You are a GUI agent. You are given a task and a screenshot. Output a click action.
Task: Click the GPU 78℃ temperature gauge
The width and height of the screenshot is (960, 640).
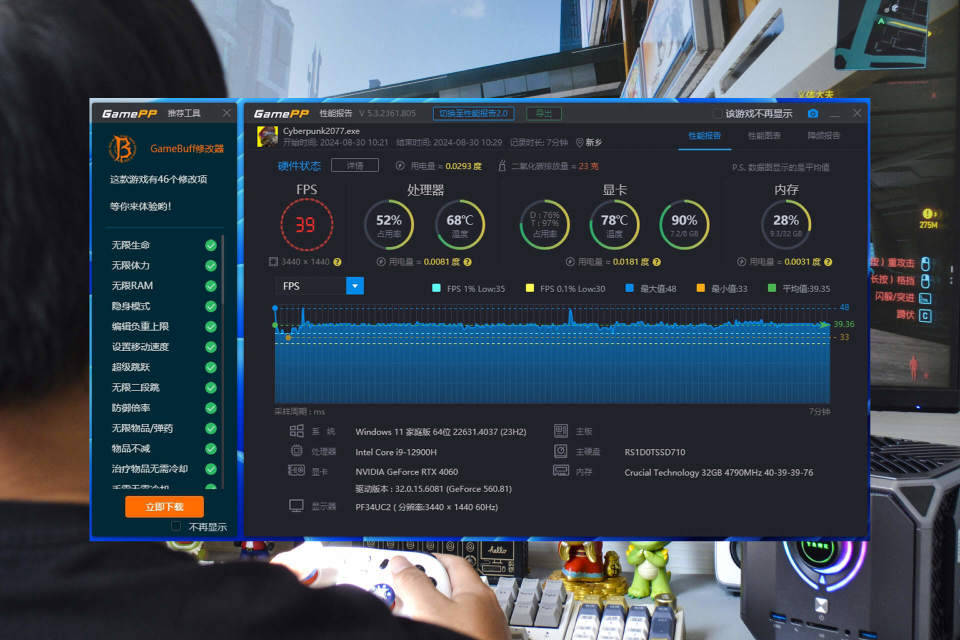pos(614,225)
